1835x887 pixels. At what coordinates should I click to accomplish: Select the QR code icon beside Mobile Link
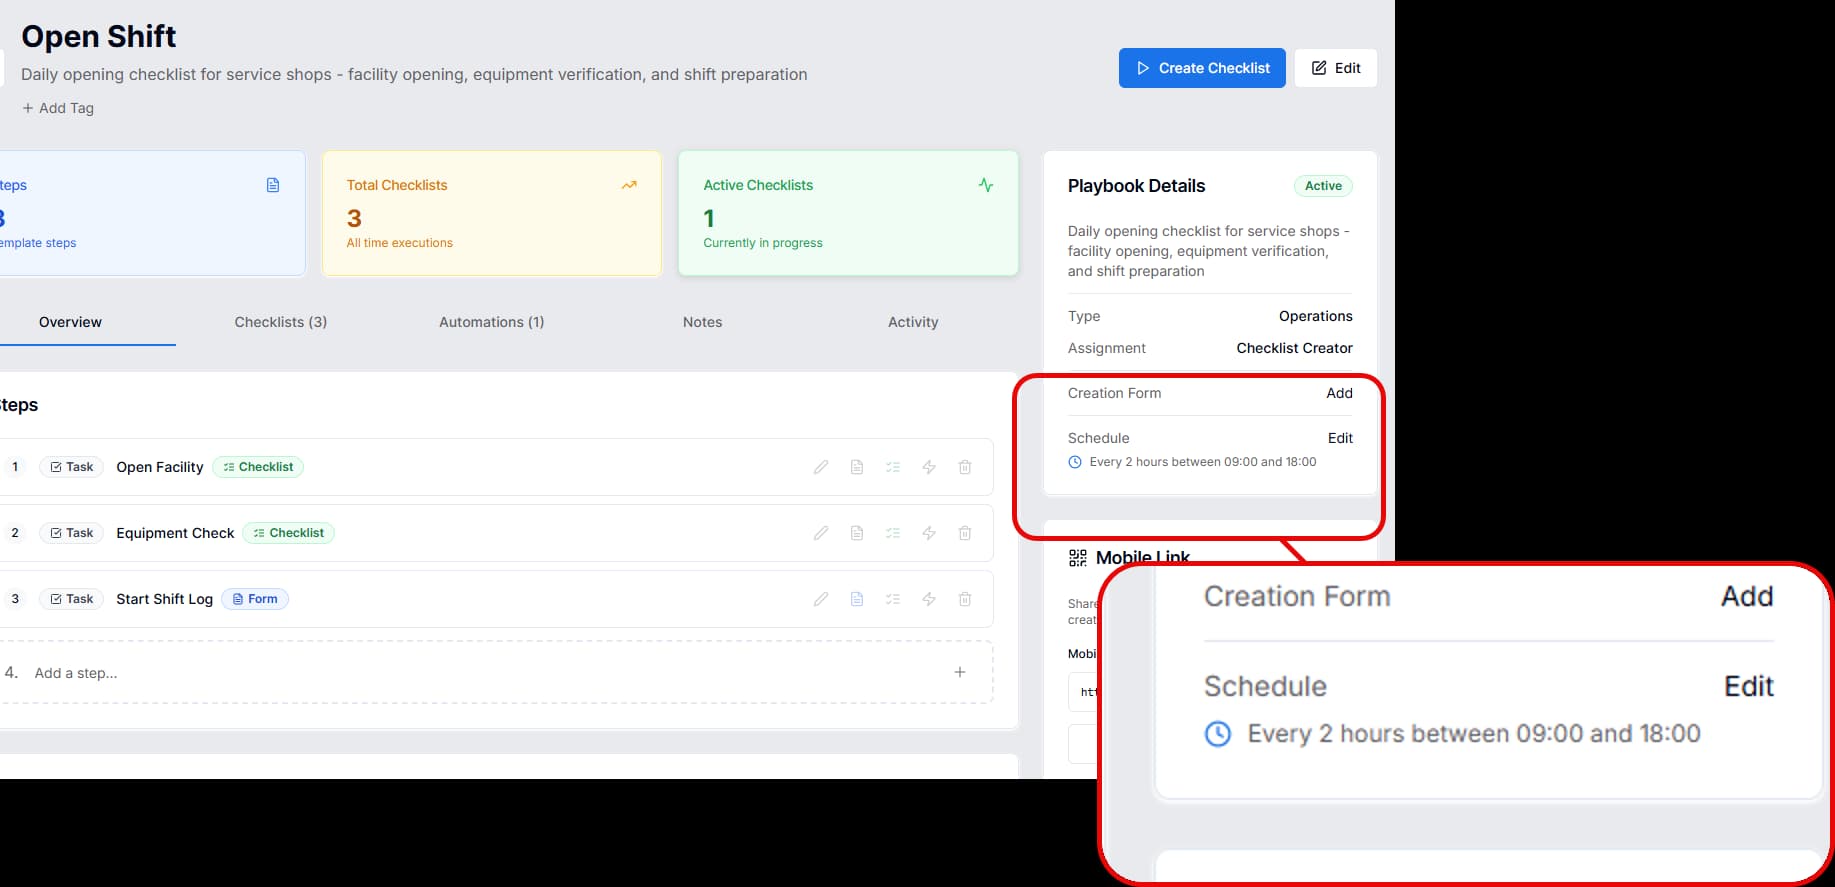[x=1077, y=557]
